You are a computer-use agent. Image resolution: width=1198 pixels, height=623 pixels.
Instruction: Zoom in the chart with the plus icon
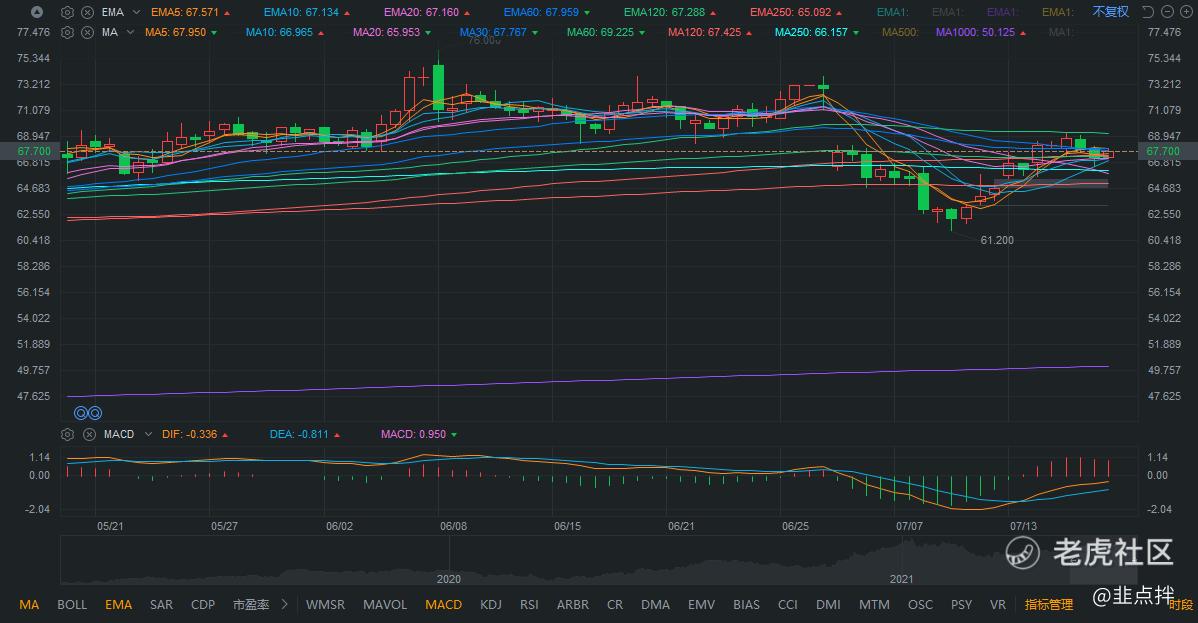(x=1185, y=12)
